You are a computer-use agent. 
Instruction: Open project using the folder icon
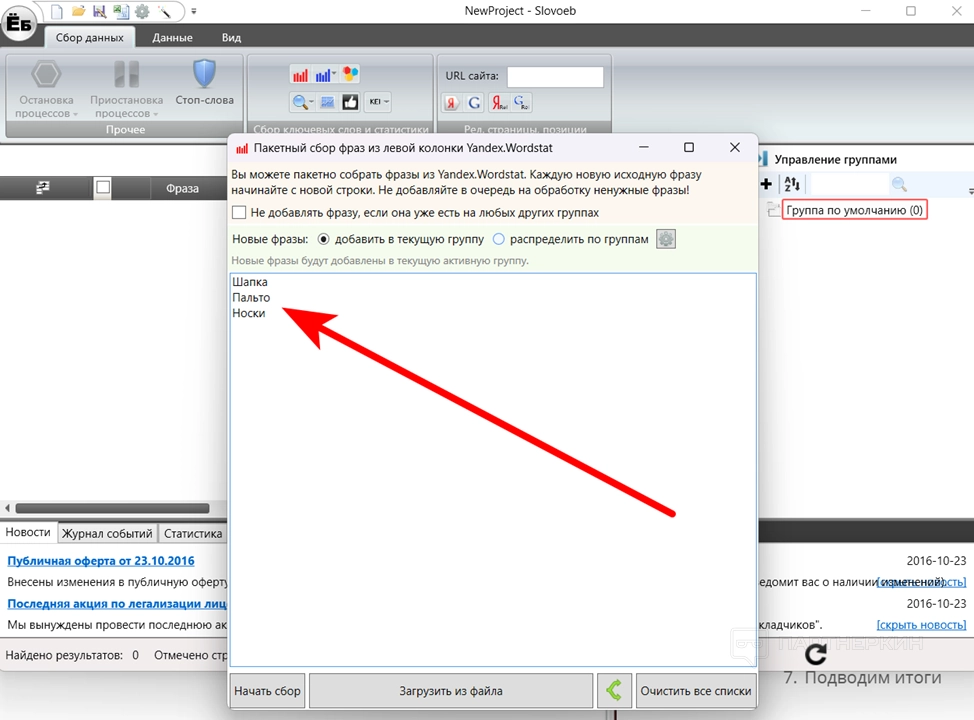click(x=78, y=11)
